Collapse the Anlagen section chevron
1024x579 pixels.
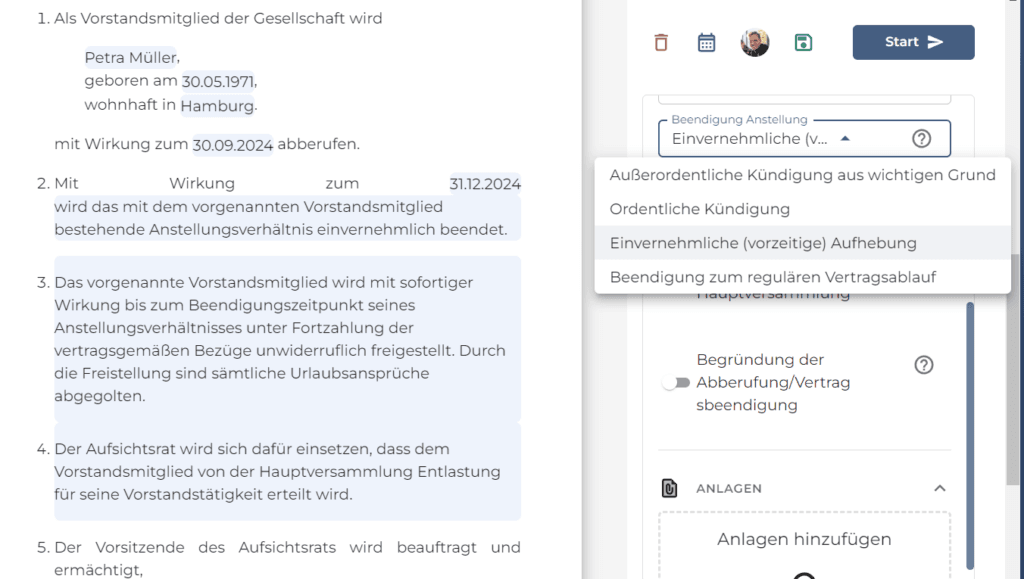pyautogui.click(x=940, y=488)
